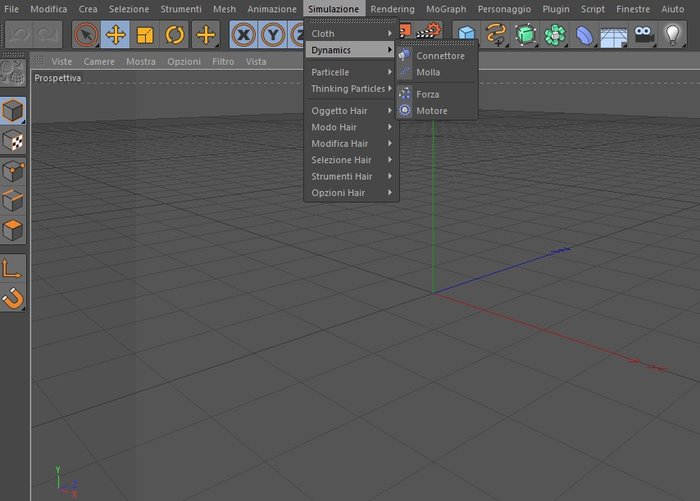700x501 pixels.
Task: Toggle Y axis lock
Action: coord(273,34)
